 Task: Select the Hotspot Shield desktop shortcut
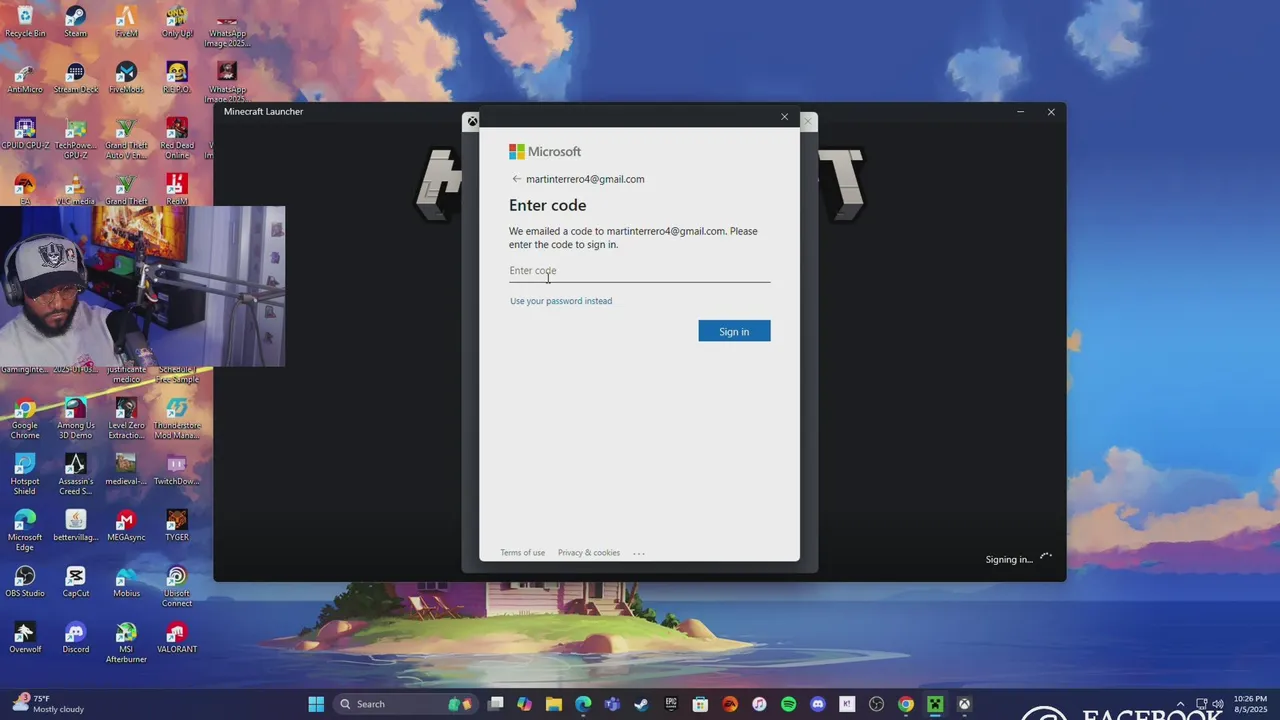(x=25, y=475)
